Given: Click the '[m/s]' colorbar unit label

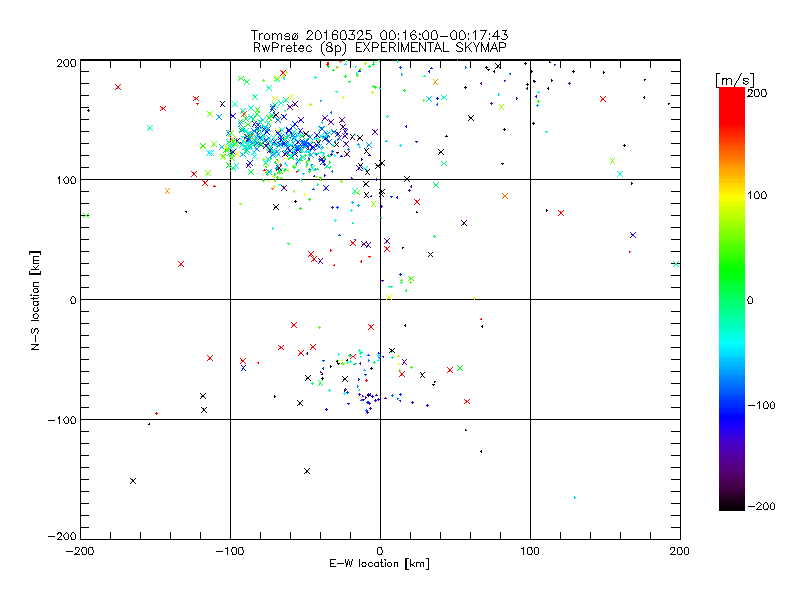Looking at the screenshot, I should click(x=735, y=80).
